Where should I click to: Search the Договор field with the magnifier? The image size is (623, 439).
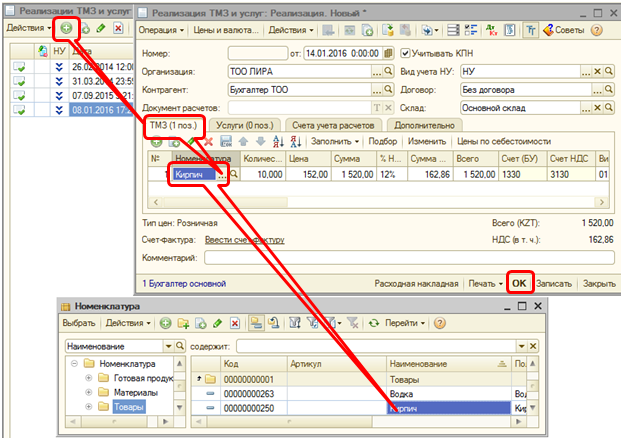608,90
